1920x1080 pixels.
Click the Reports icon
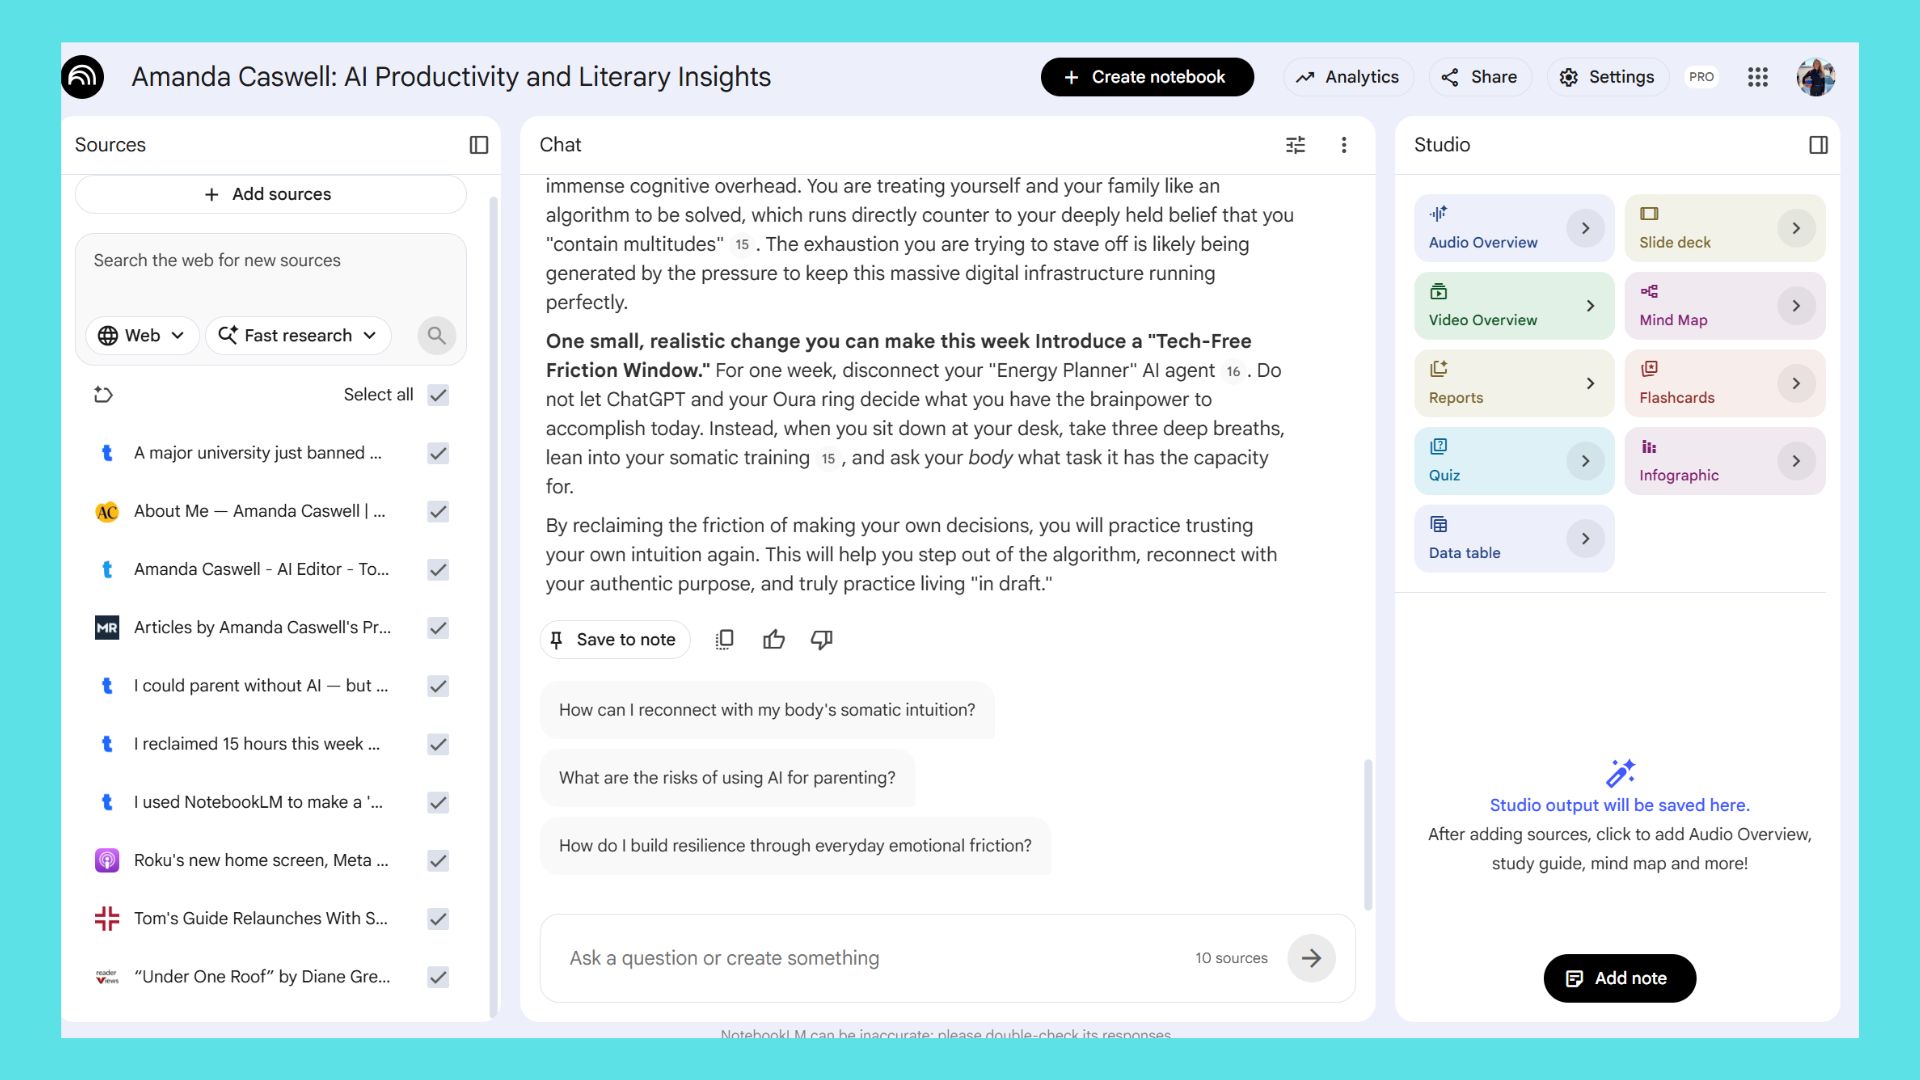[1438, 368]
